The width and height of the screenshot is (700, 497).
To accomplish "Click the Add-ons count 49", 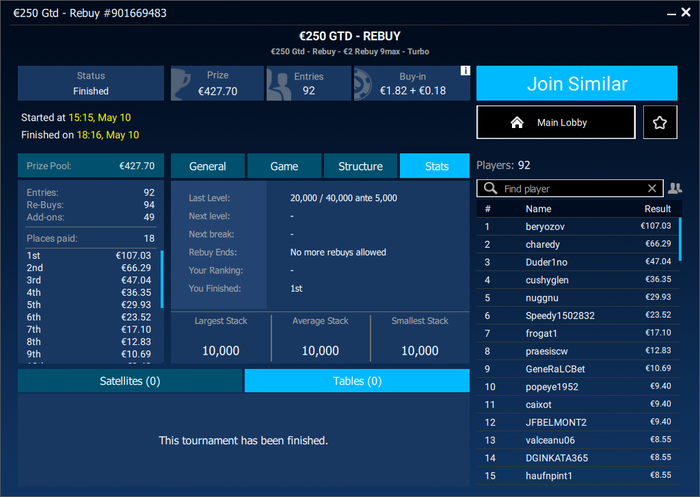I will pyautogui.click(x=149, y=217).
